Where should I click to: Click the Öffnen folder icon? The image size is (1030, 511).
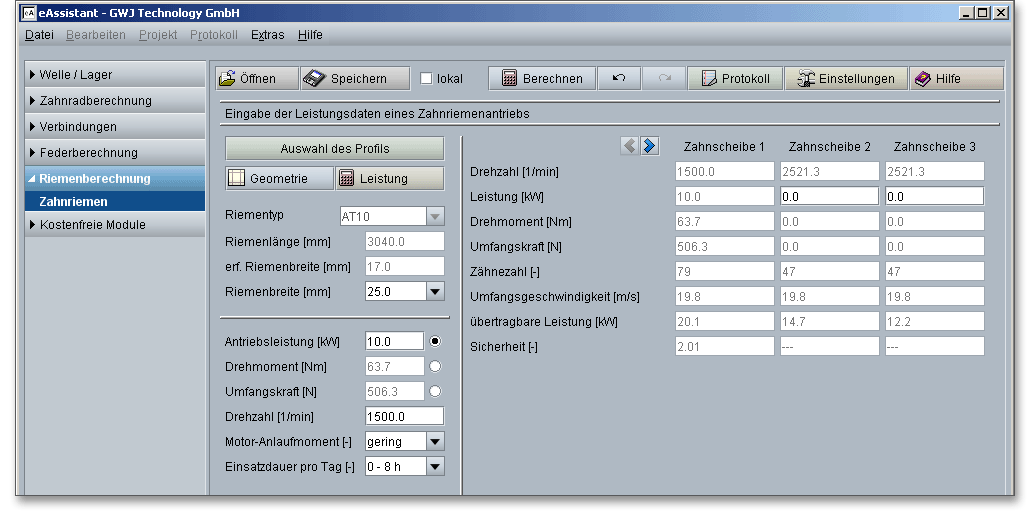[x=228, y=79]
